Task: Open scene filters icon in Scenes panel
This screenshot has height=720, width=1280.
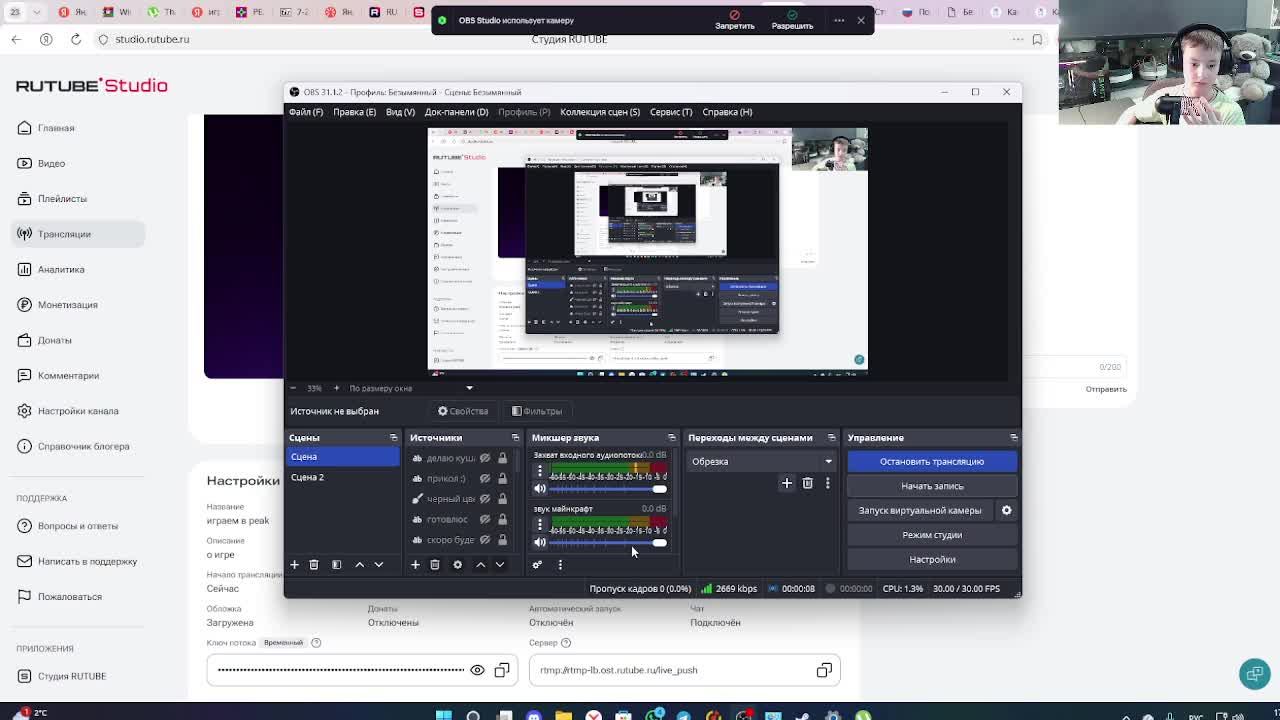Action: 337,565
